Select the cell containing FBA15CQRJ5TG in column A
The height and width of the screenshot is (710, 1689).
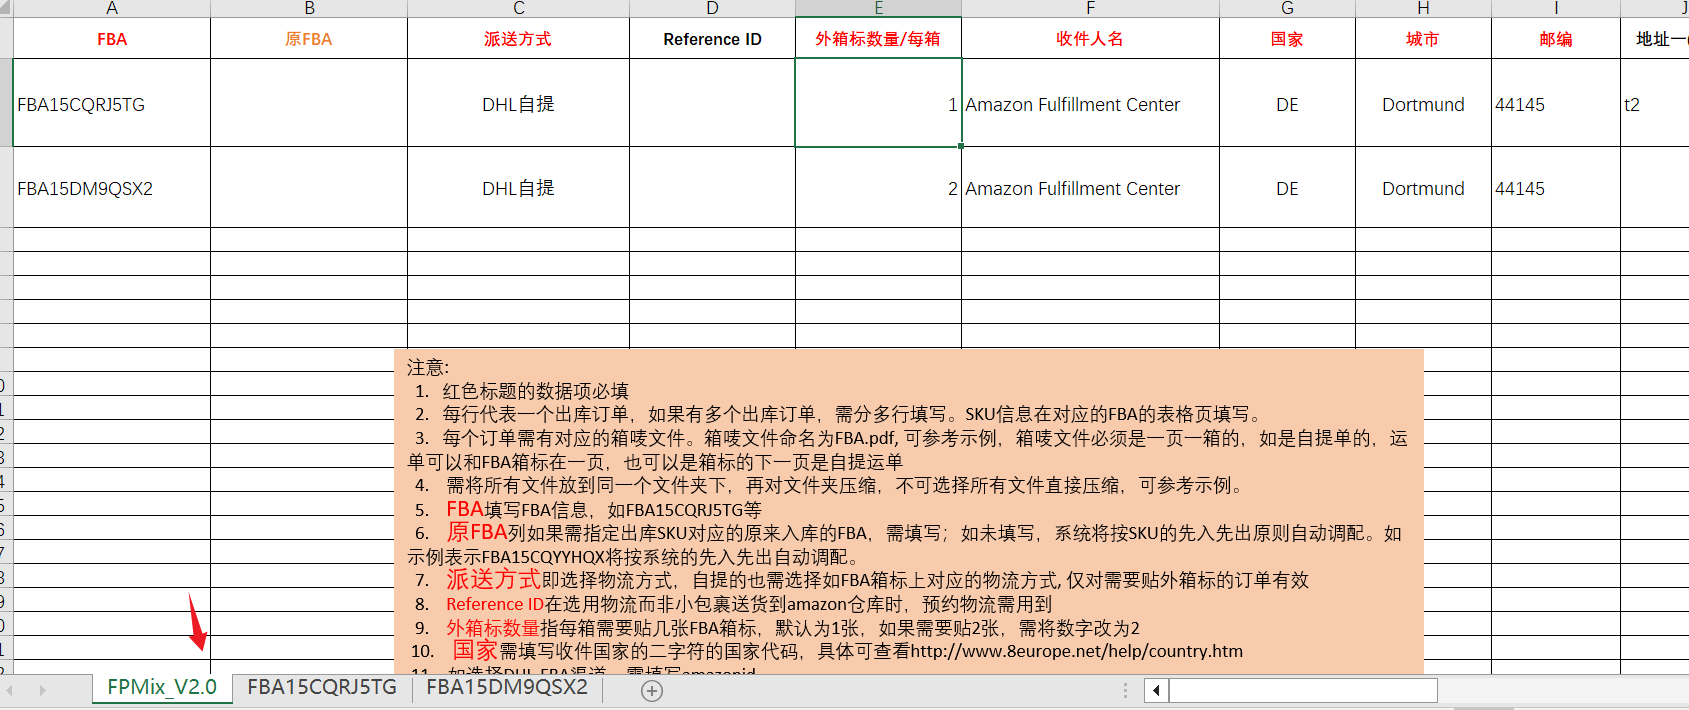pos(112,103)
